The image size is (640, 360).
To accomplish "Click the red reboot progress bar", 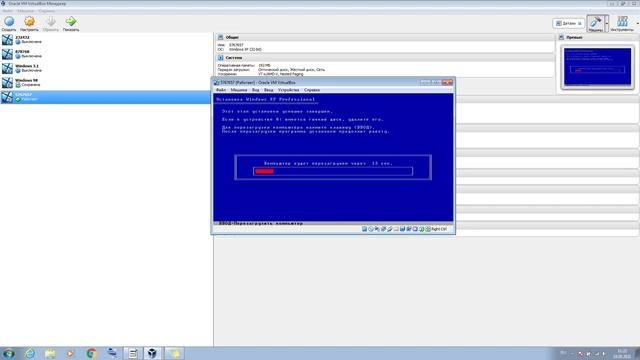I will click(264, 171).
